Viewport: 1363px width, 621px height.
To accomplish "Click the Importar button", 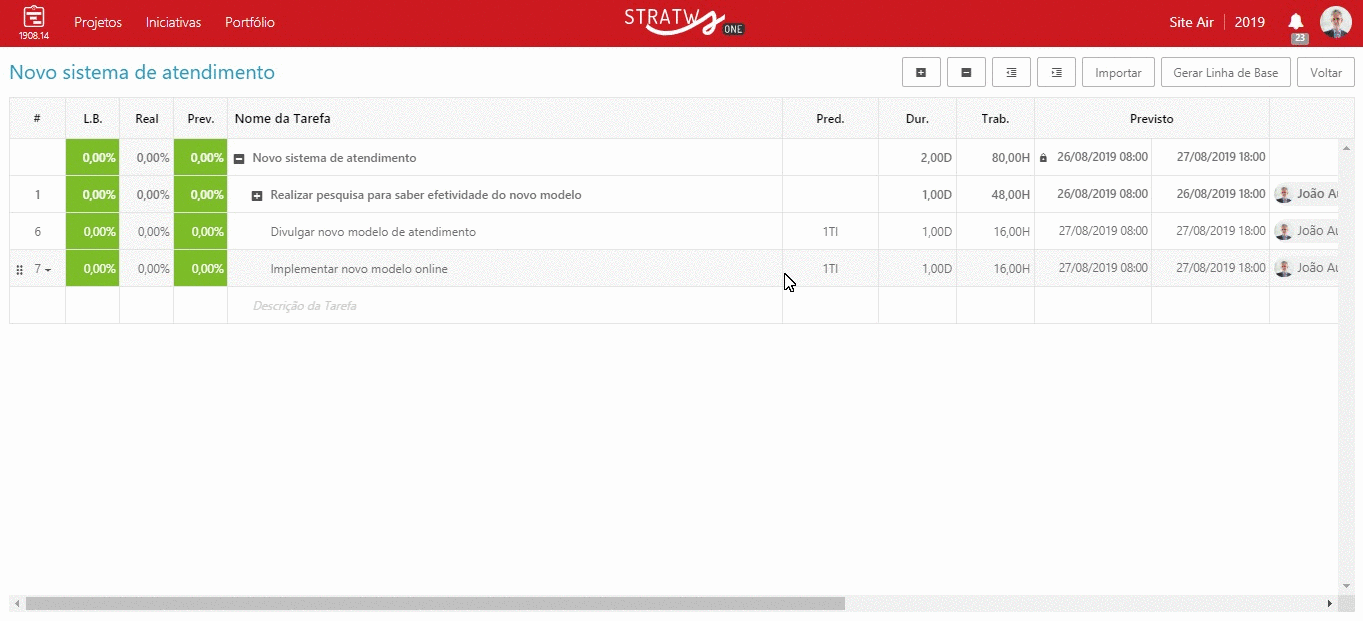I will click(1118, 73).
